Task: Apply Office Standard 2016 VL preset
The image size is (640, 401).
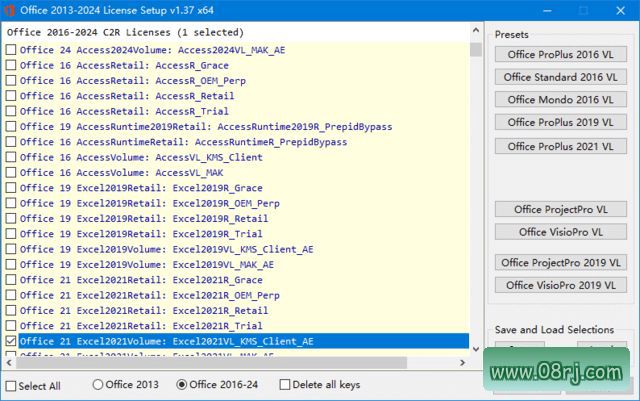Action: pyautogui.click(x=561, y=77)
